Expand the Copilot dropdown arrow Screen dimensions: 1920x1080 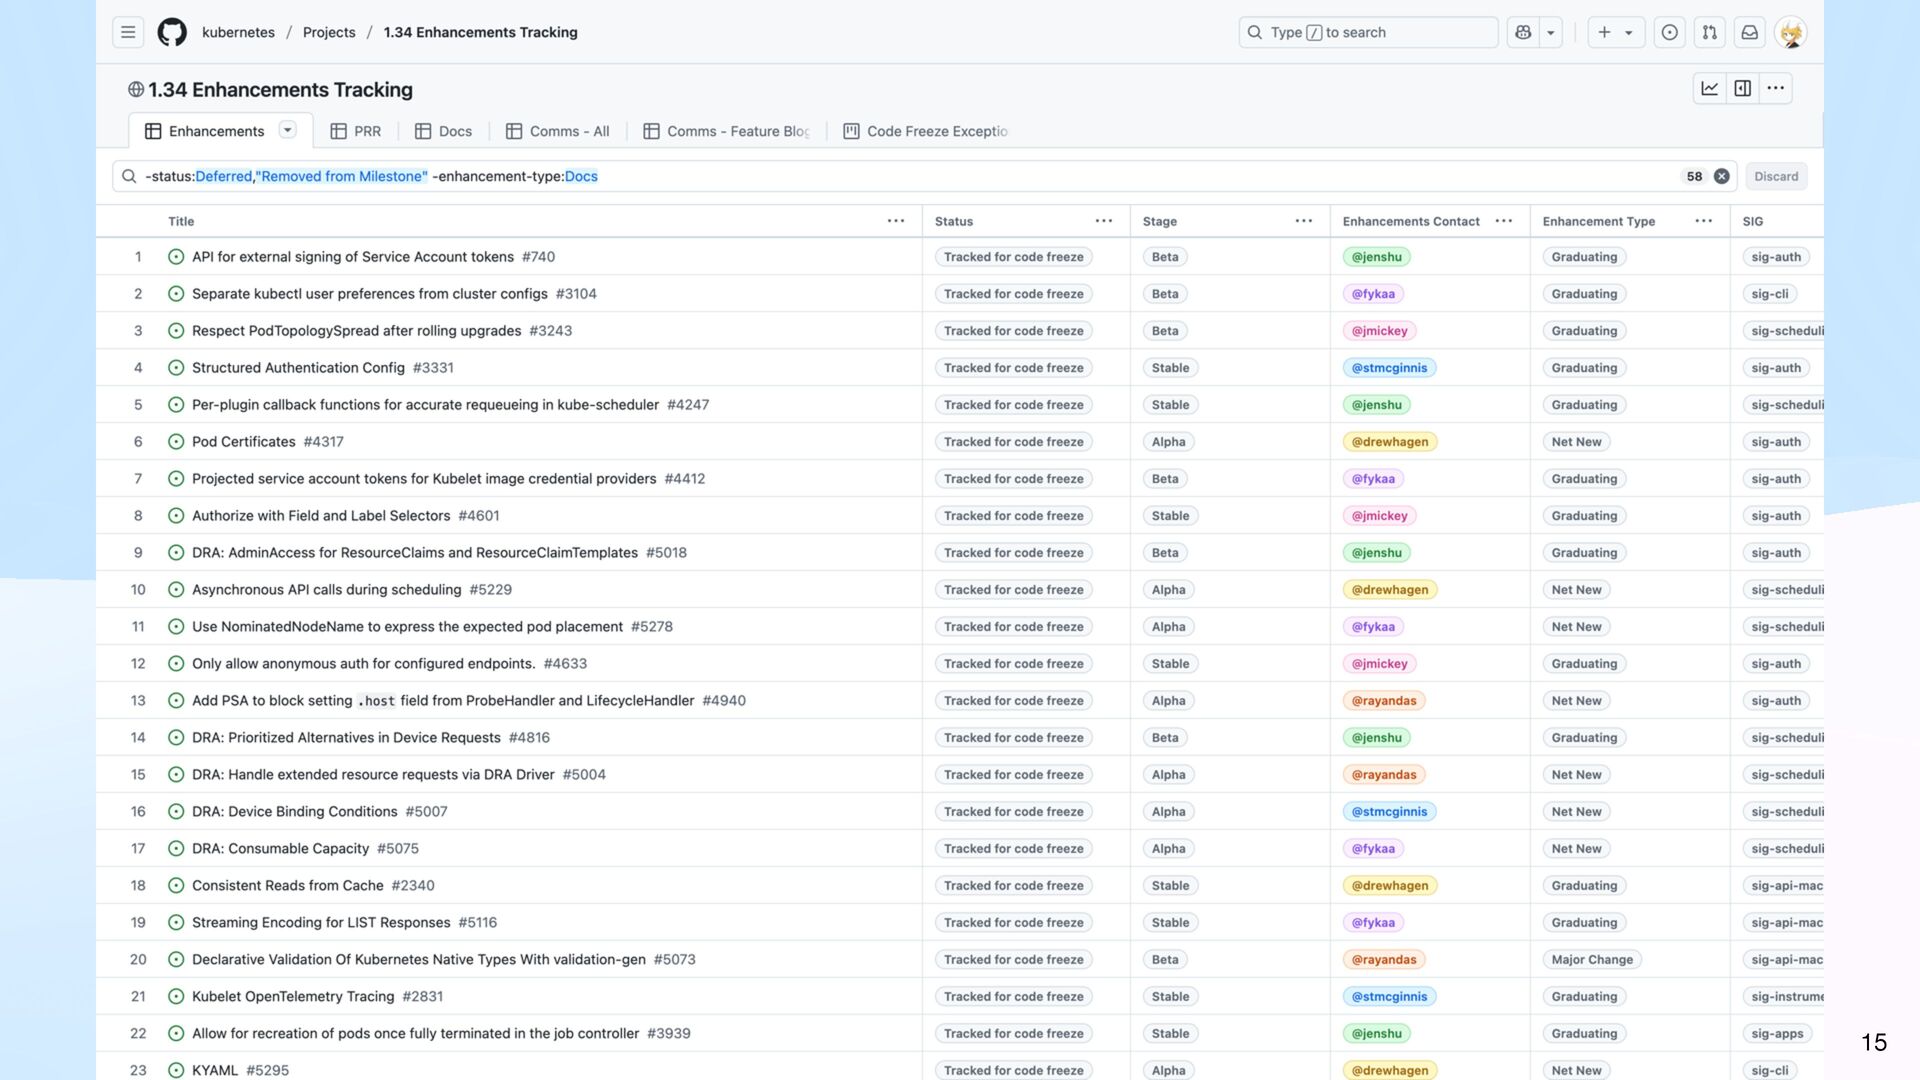(1551, 32)
